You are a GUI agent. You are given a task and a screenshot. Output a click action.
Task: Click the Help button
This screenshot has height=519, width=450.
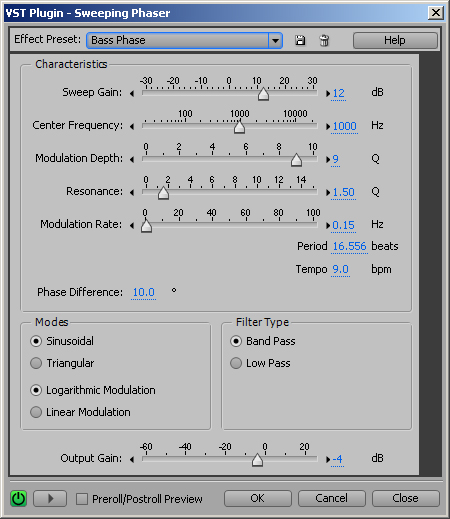[395, 41]
